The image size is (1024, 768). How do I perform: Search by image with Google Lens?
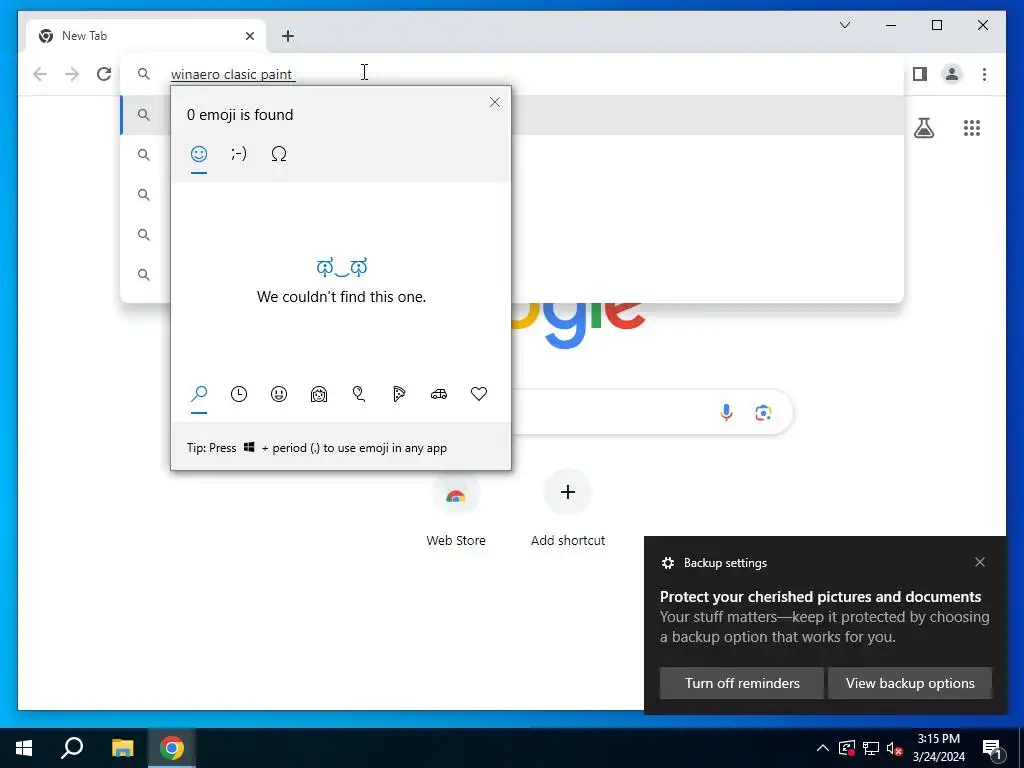tap(763, 412)
